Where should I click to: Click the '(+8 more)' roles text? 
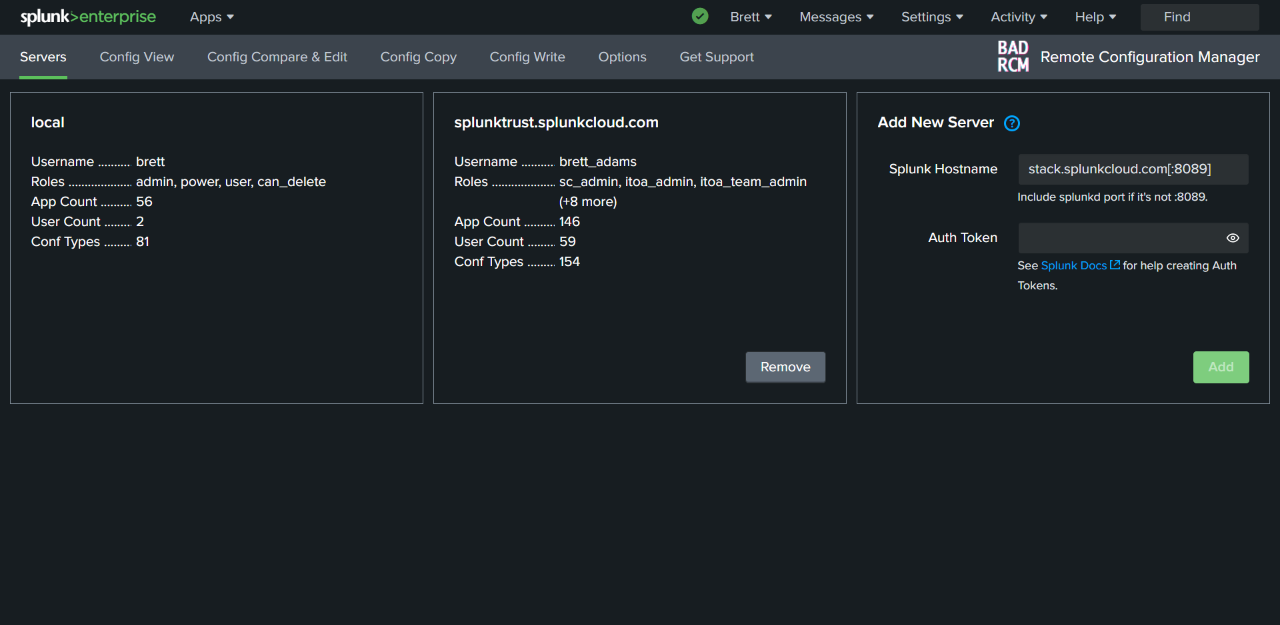click(x=588, y=202)
